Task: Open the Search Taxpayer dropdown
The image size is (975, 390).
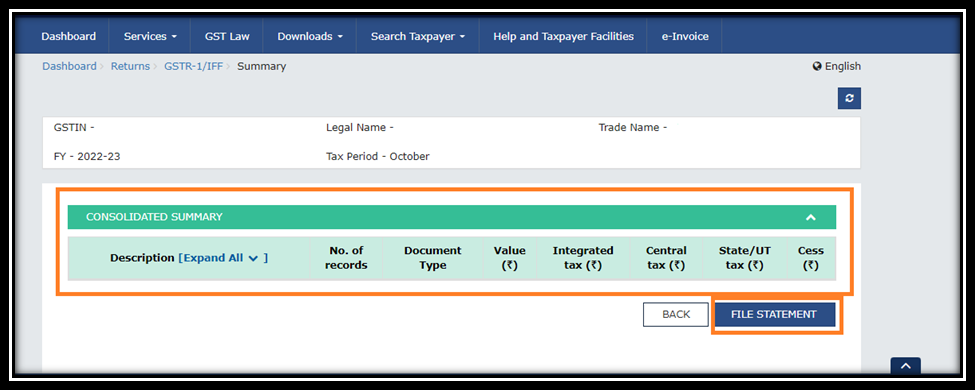Action: click(x=417, y=36)
